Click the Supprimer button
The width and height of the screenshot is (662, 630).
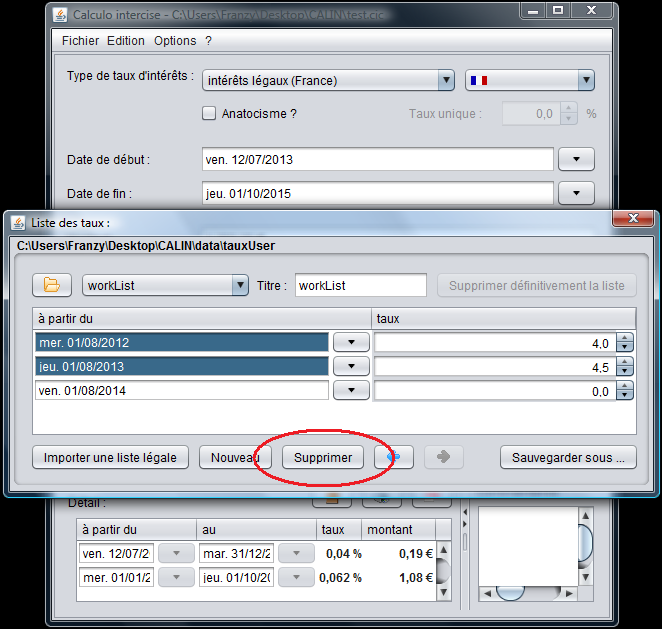(x=323, y=457)
